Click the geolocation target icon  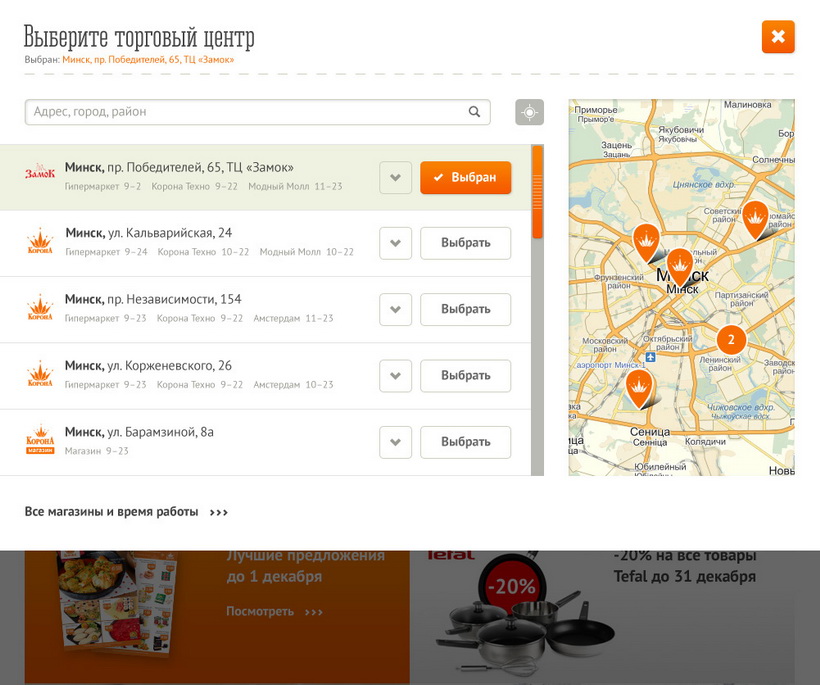point(529,112)
